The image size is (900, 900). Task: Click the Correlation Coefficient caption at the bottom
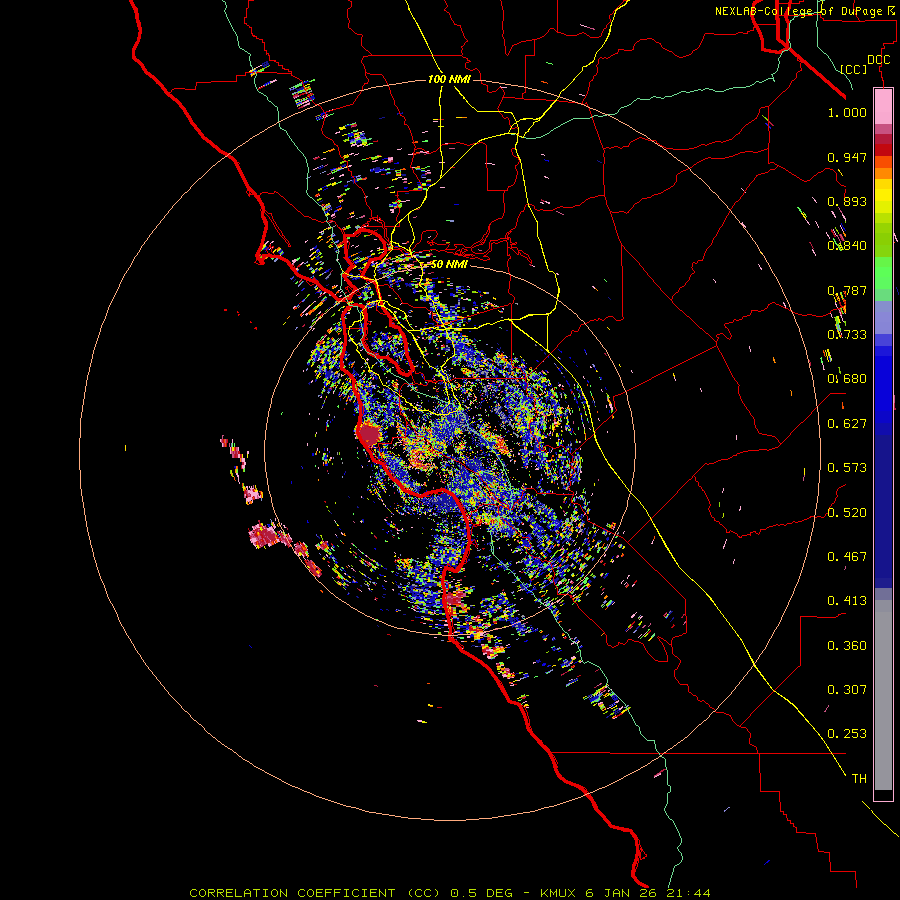(450, 893)
